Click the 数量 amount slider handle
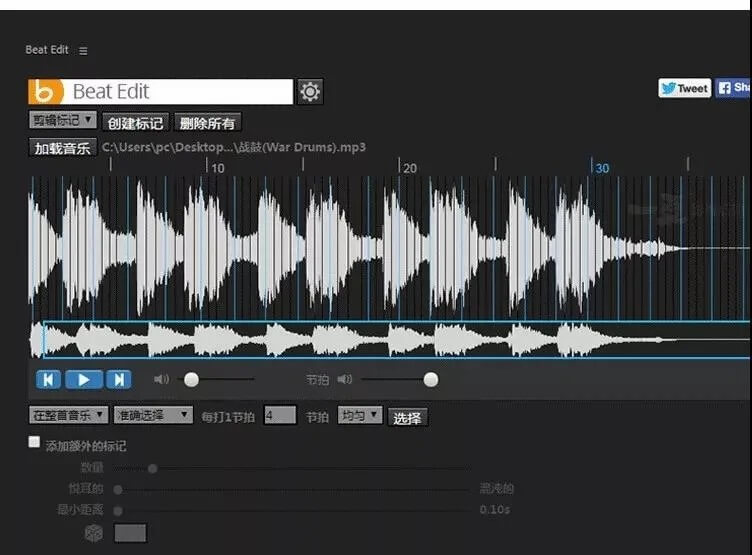 point(153,468)
